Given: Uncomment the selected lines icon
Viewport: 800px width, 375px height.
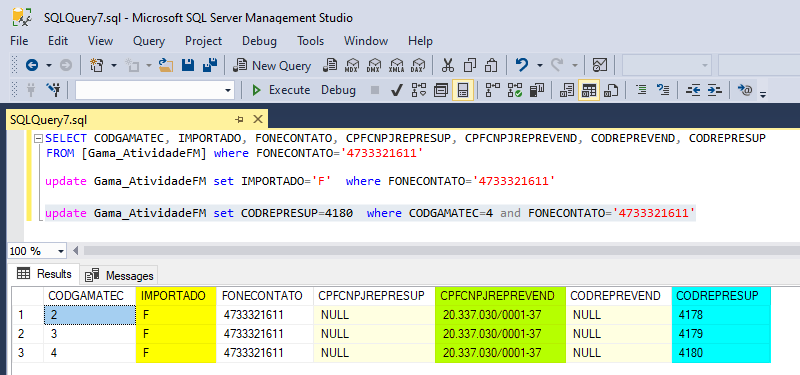Looking at the screenshot, I should click(663, 90).
